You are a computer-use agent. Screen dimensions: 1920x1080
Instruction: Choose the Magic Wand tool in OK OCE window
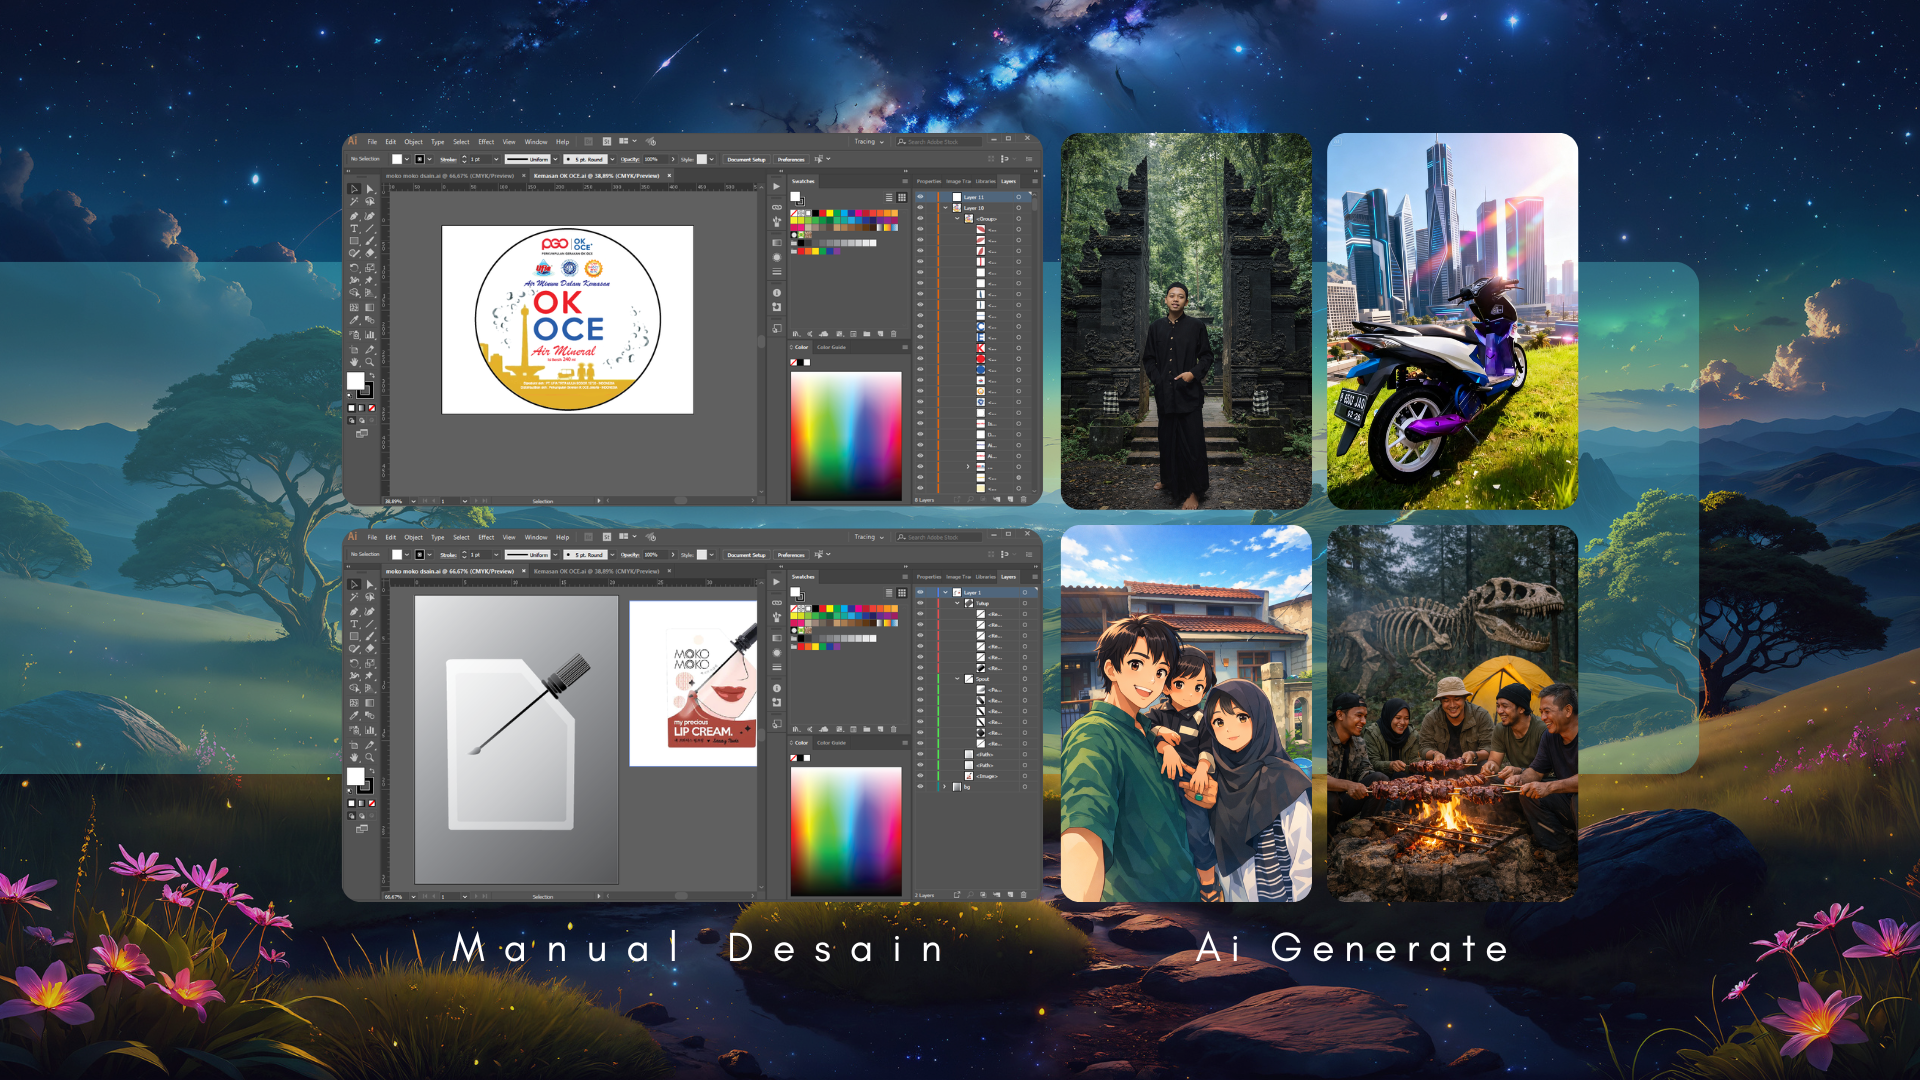point(354,201)
